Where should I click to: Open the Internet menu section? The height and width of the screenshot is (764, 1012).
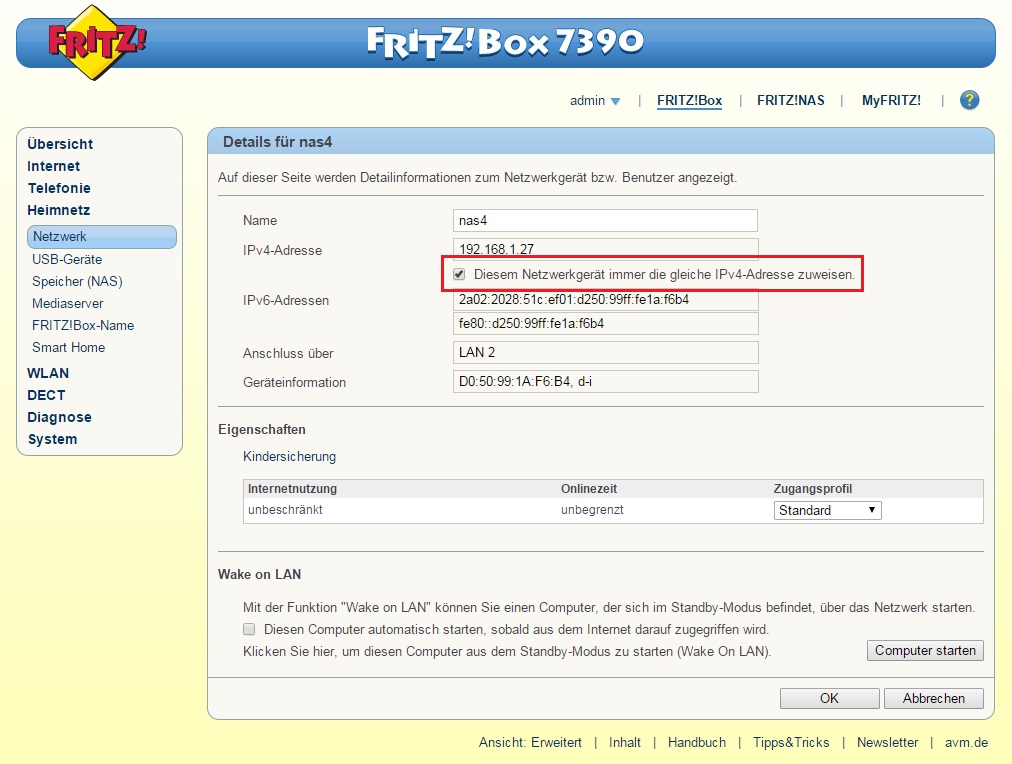coord(54,166)
